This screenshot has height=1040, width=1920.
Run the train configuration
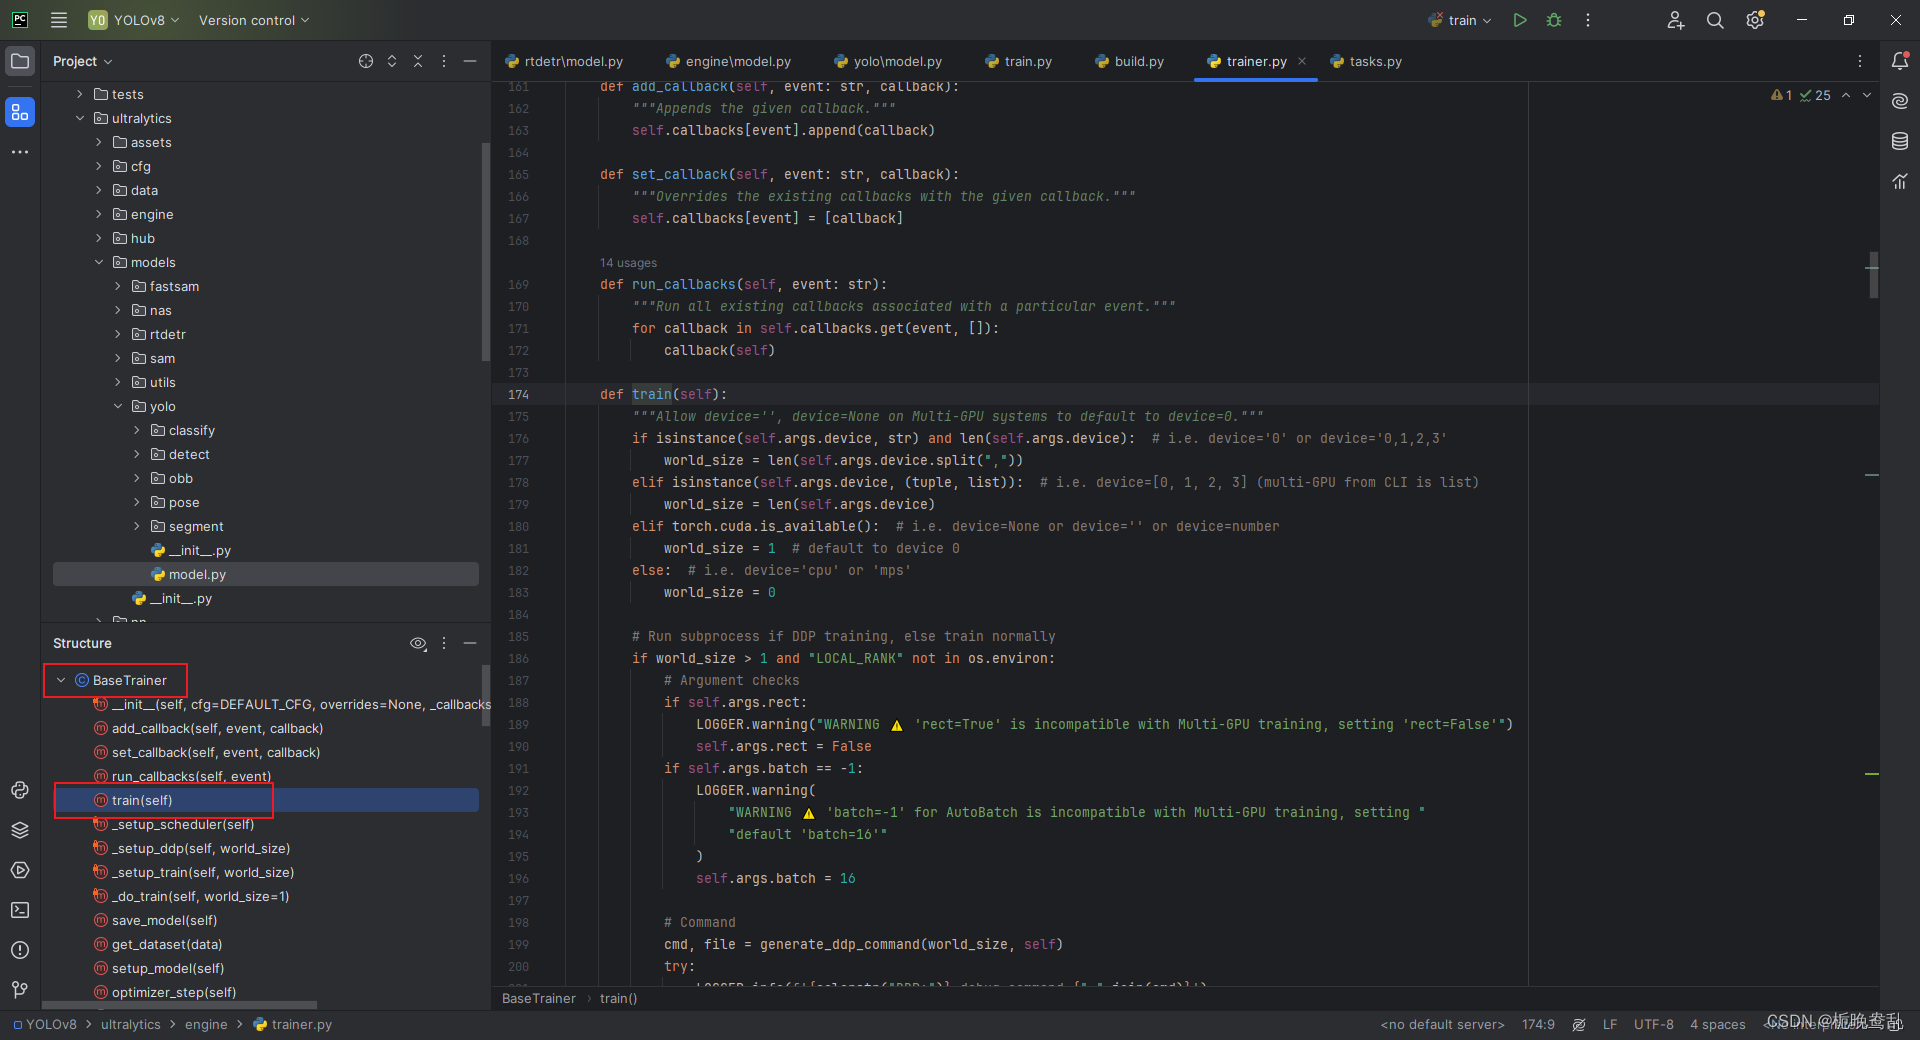(1520, 20)
